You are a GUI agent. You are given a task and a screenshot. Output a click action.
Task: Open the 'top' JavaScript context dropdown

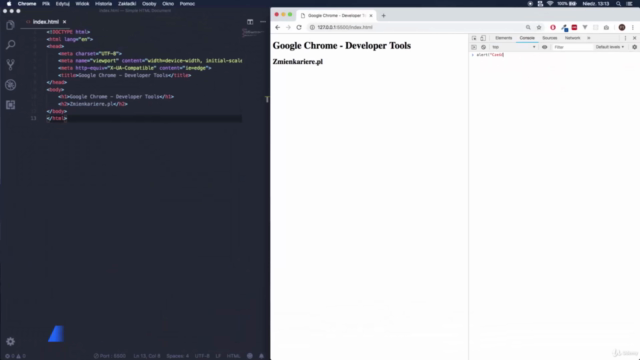pyautogui.click(x=513, y=47)
